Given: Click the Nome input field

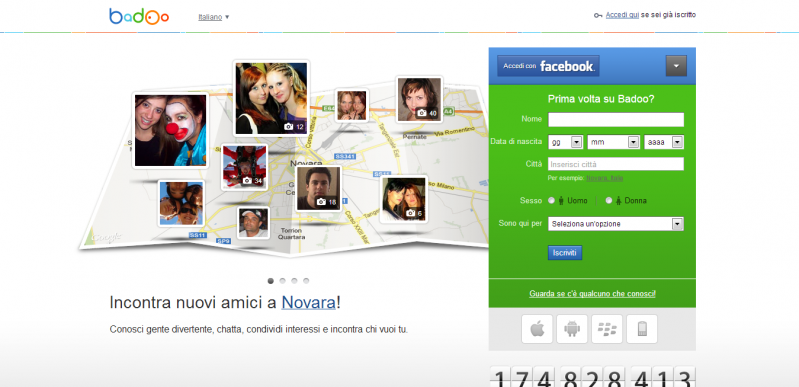Looking at the screenshot, I should tap(616, 120).
